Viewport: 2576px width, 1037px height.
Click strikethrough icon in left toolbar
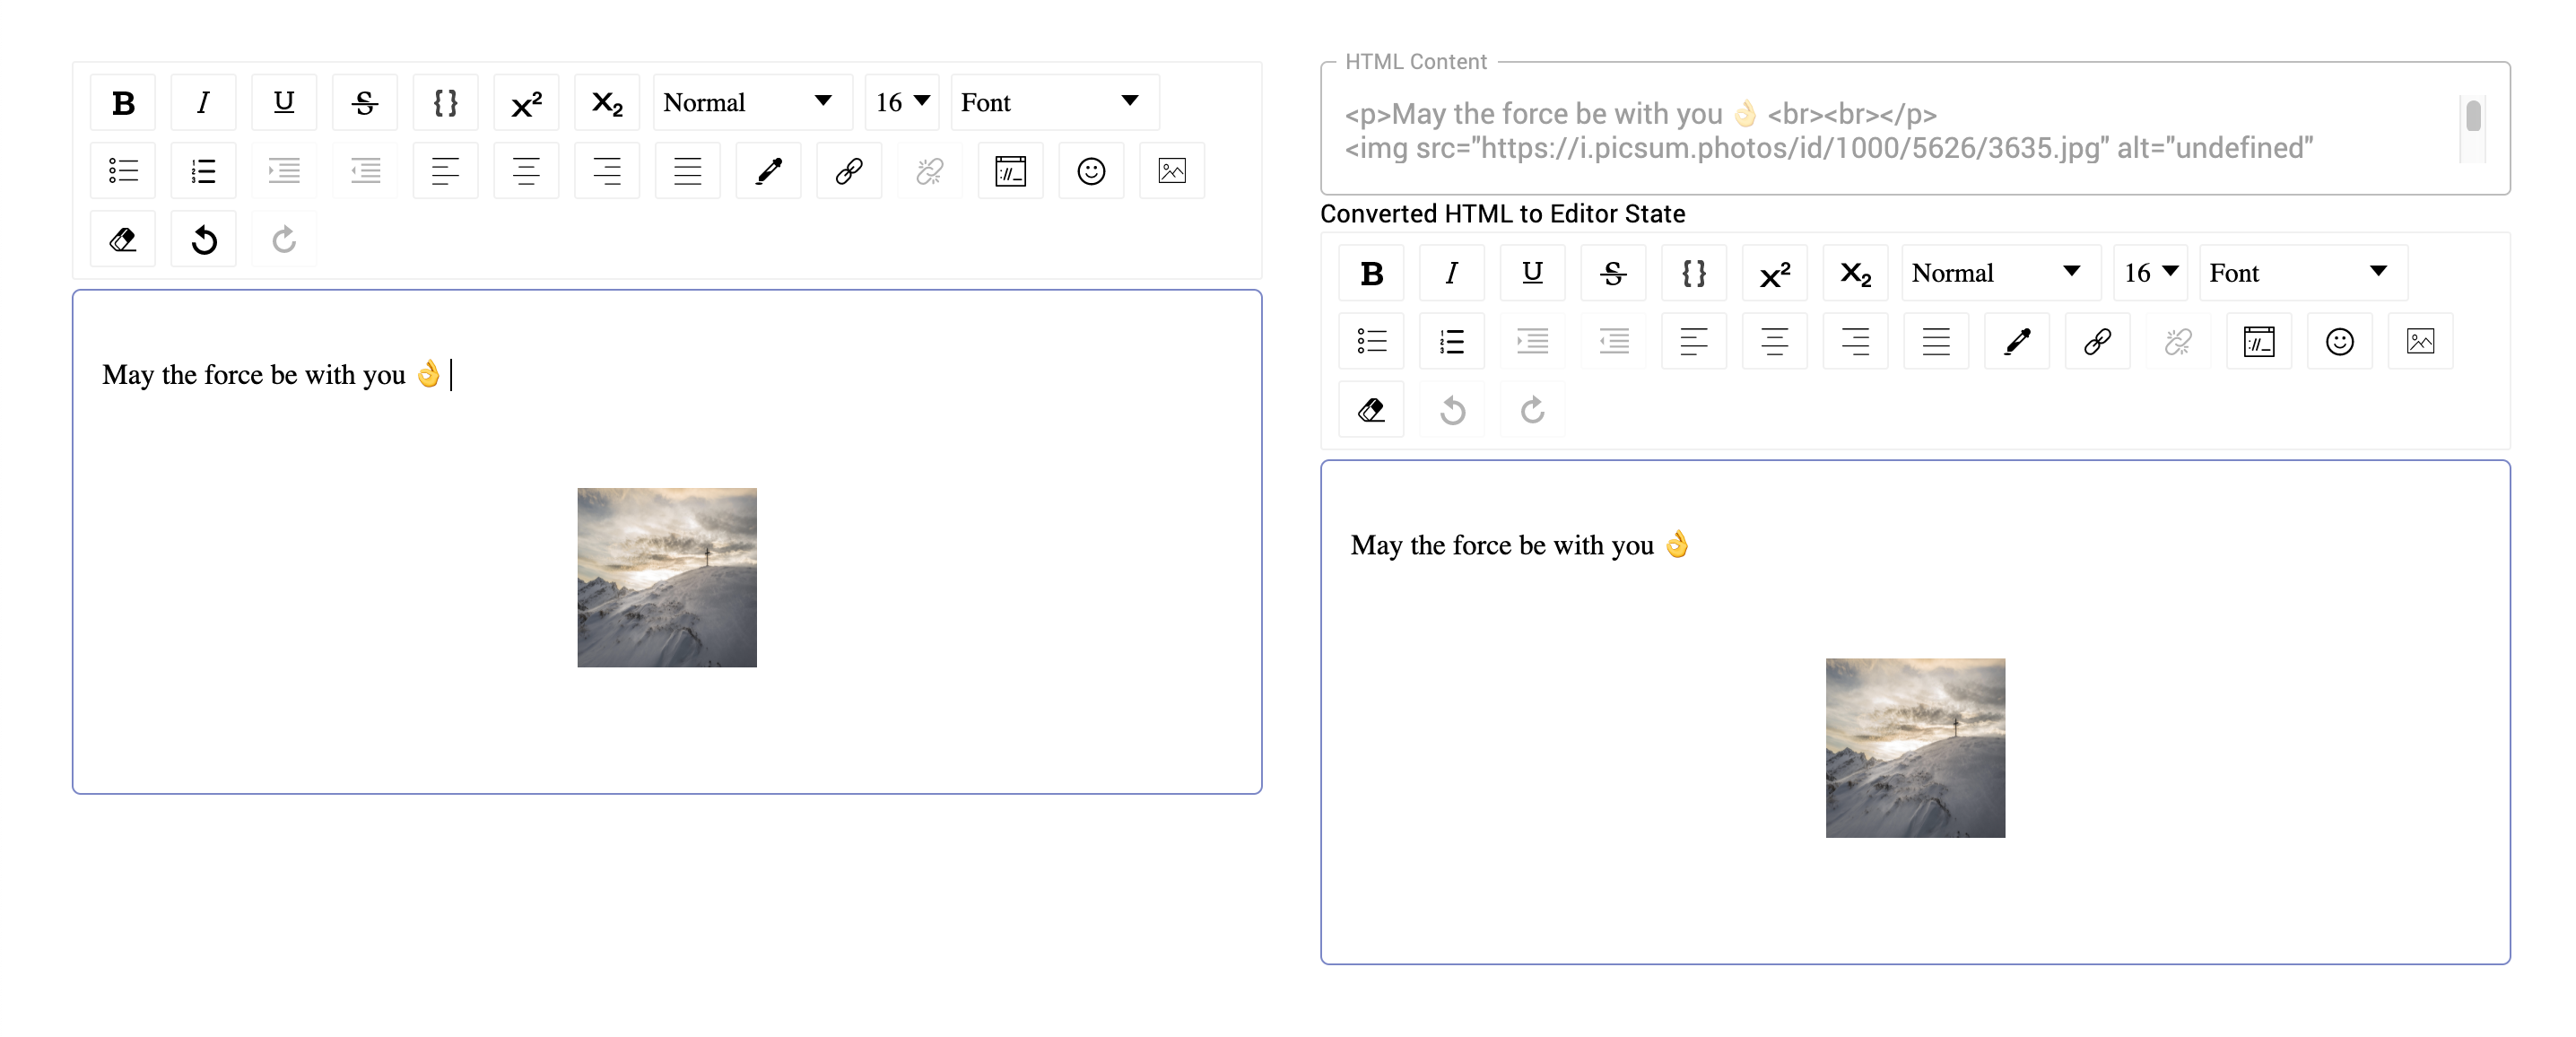point(365,102)
